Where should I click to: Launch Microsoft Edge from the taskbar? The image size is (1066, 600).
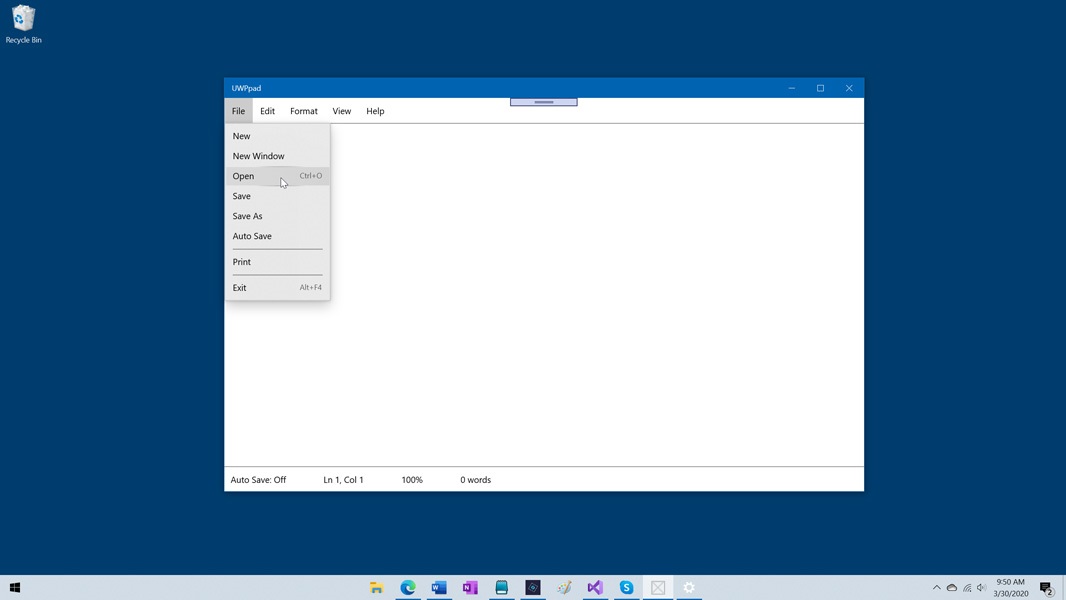408,588
